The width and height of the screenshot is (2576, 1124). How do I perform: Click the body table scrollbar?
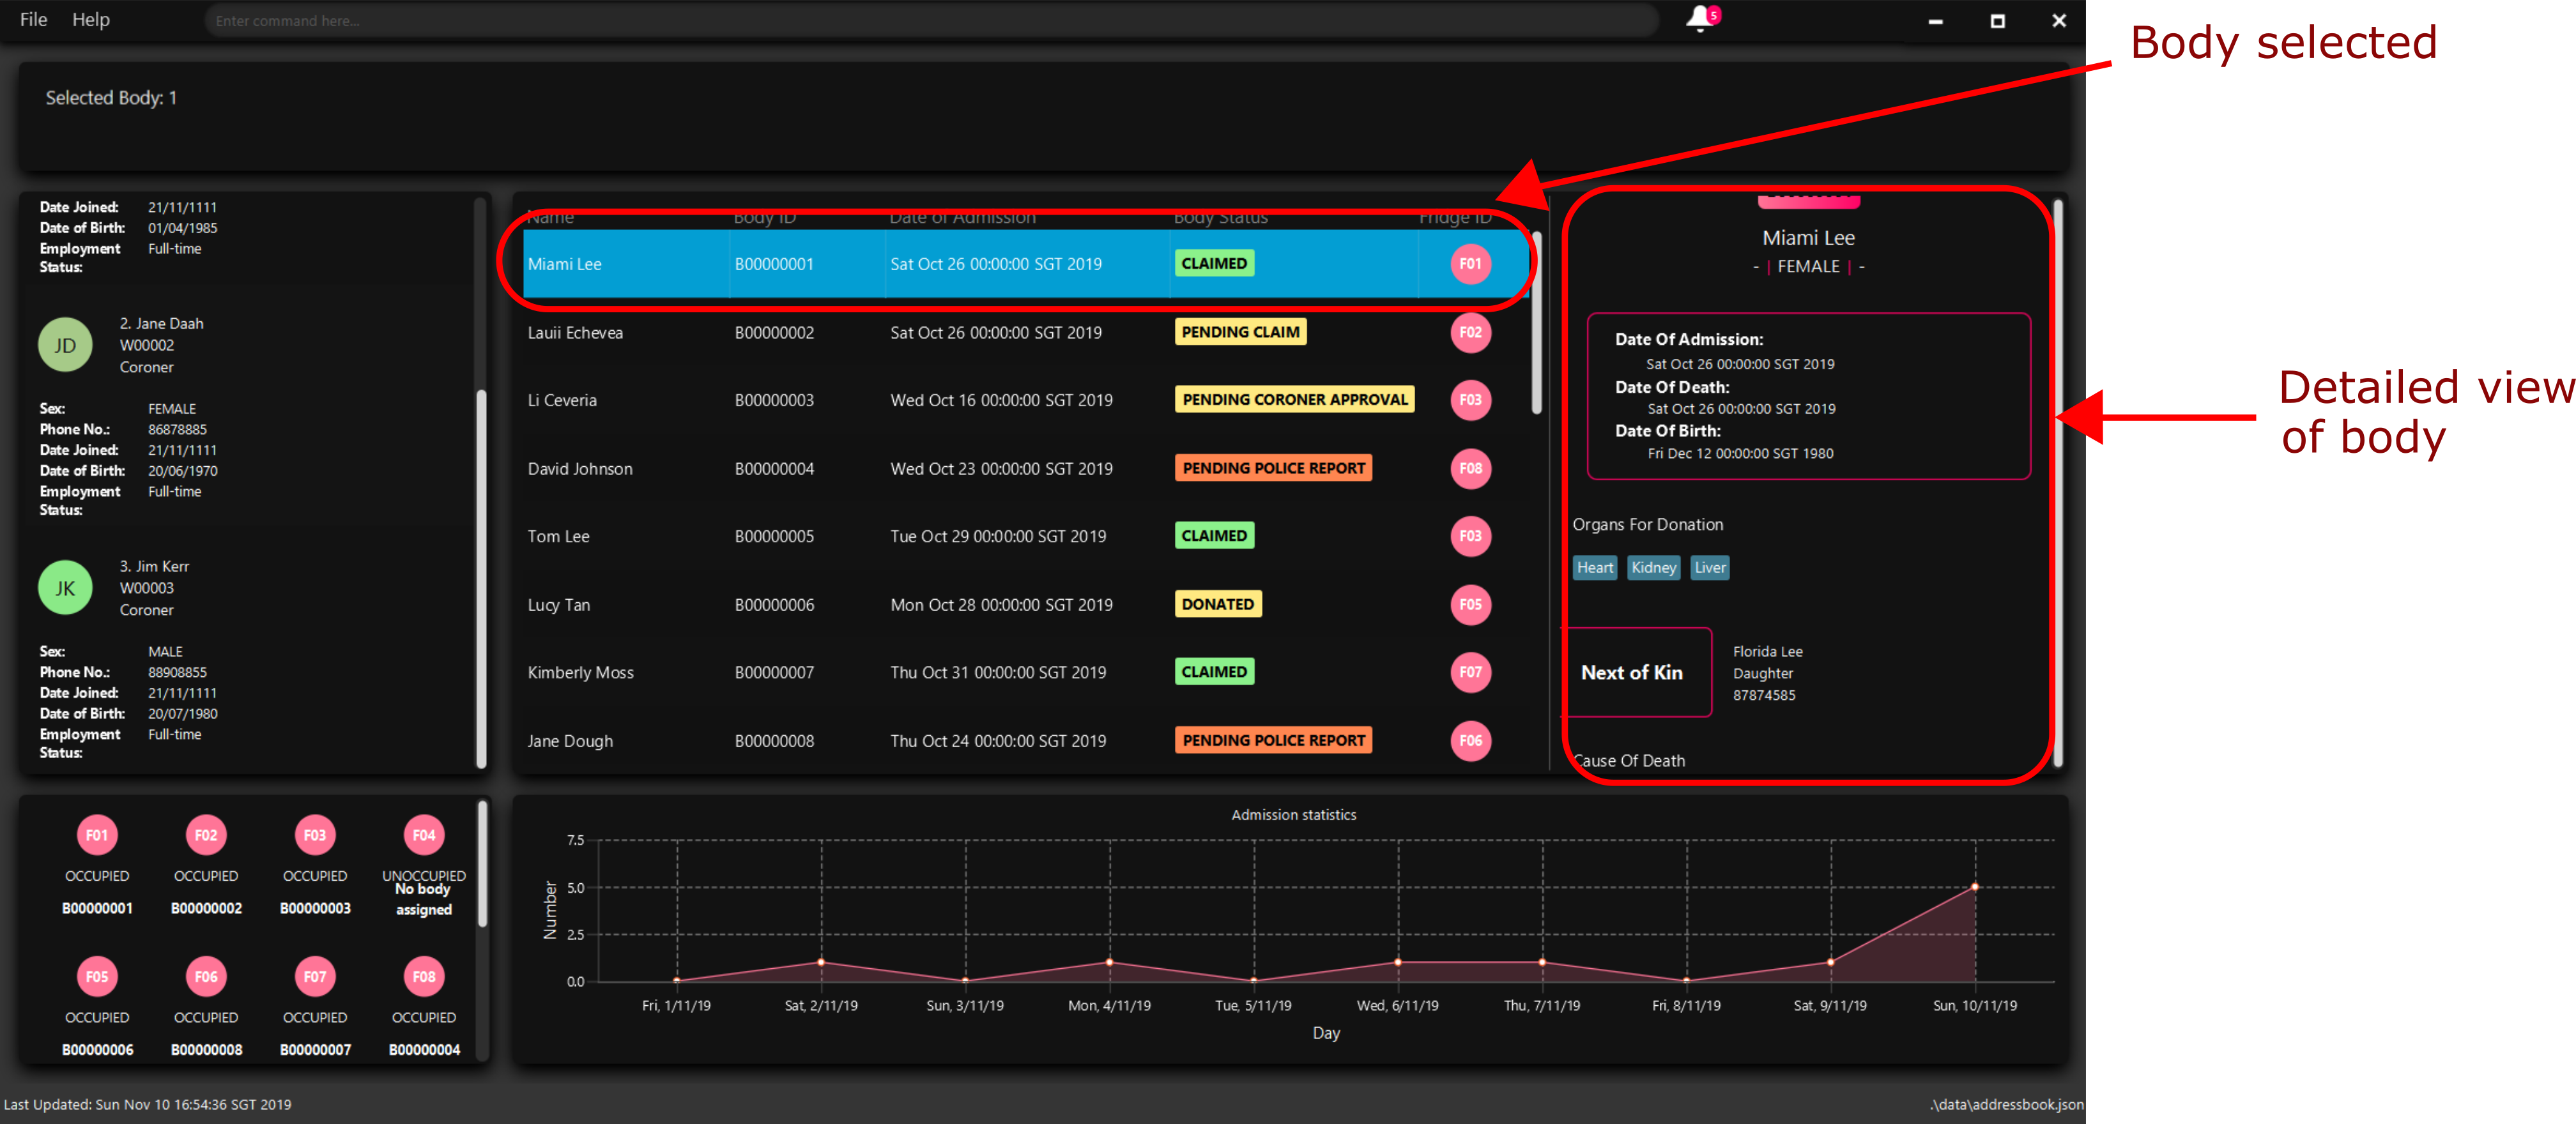click(x=1537, y=322)
